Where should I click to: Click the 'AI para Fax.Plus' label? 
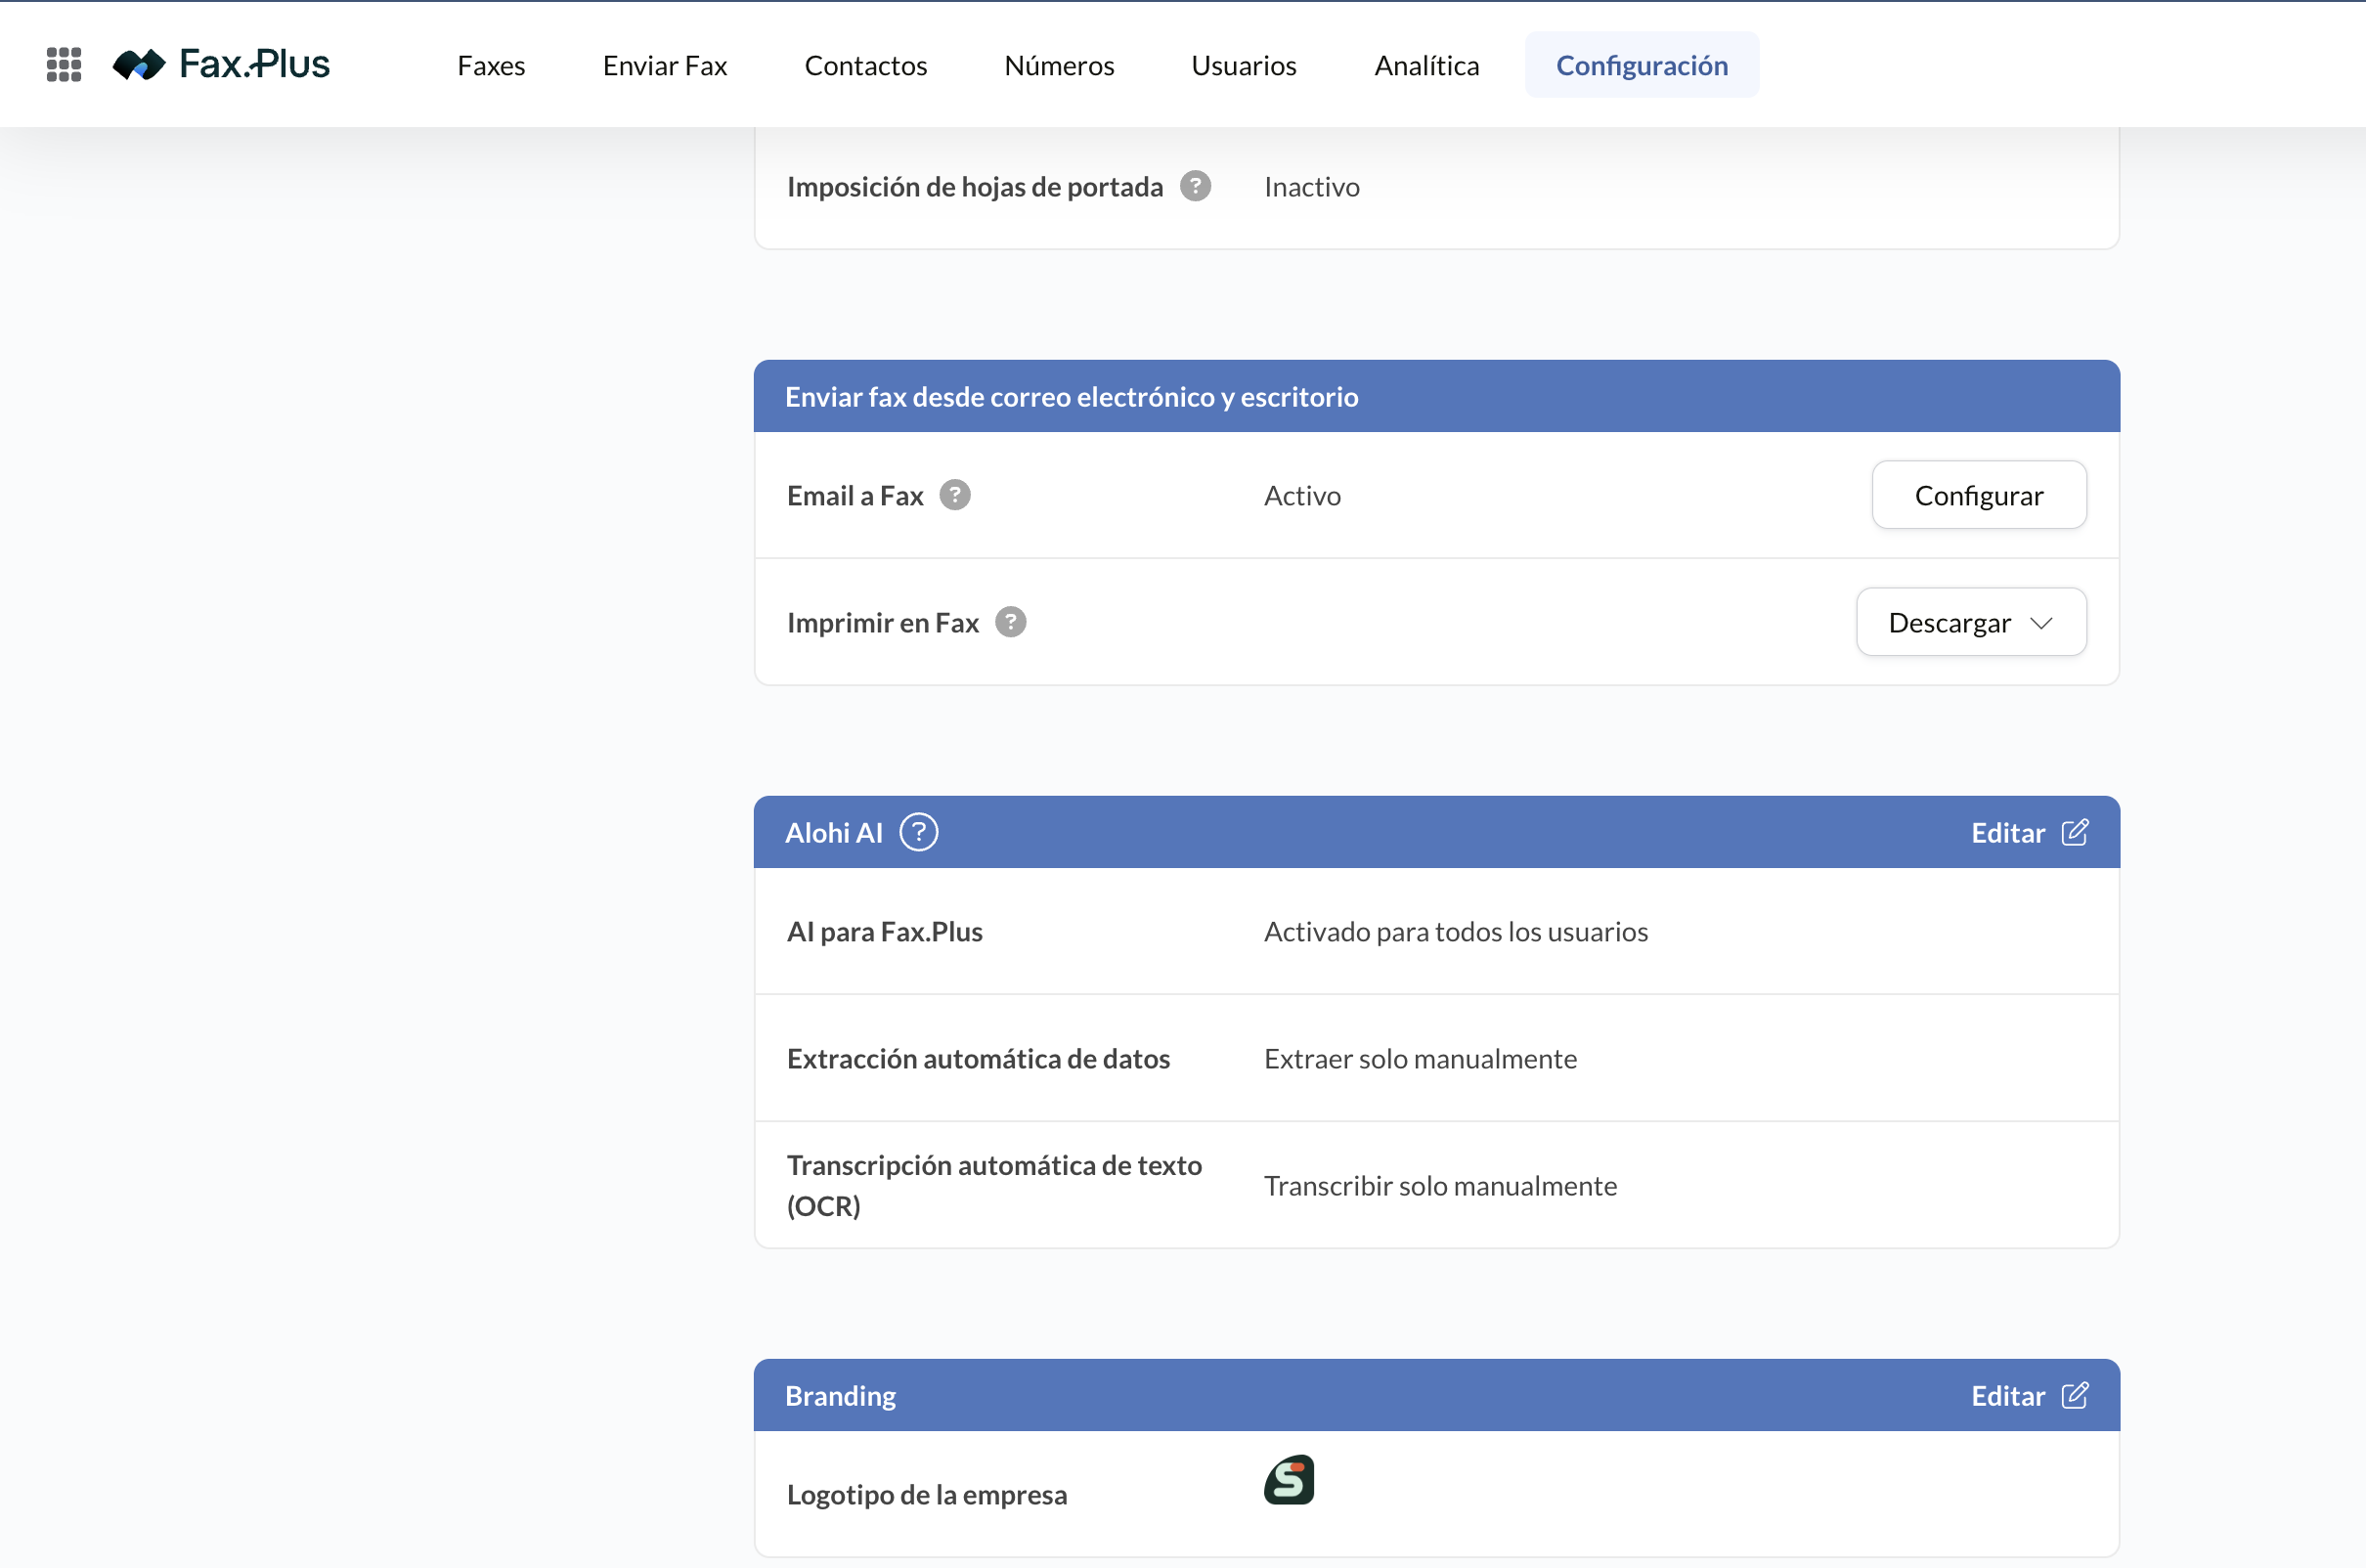[885, 932]
